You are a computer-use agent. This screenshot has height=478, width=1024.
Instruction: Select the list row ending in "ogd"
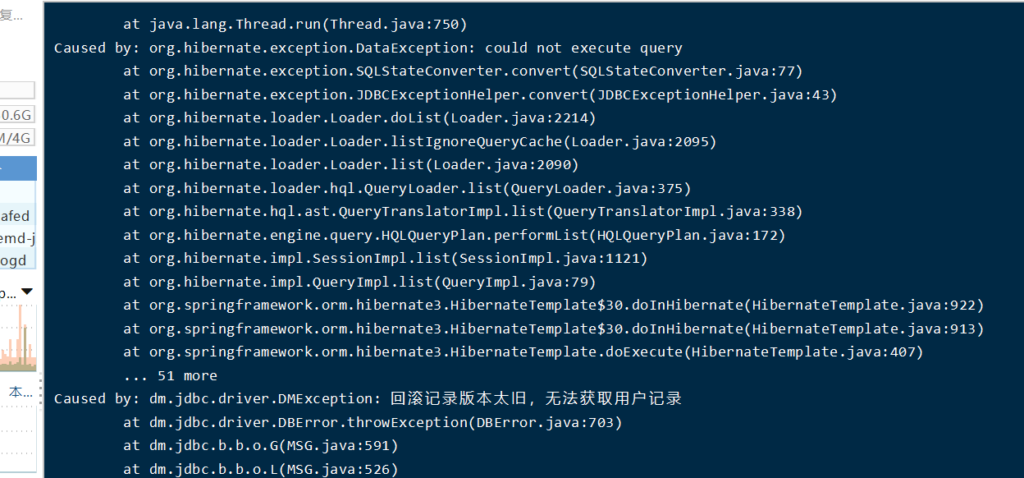click(17, 260)
